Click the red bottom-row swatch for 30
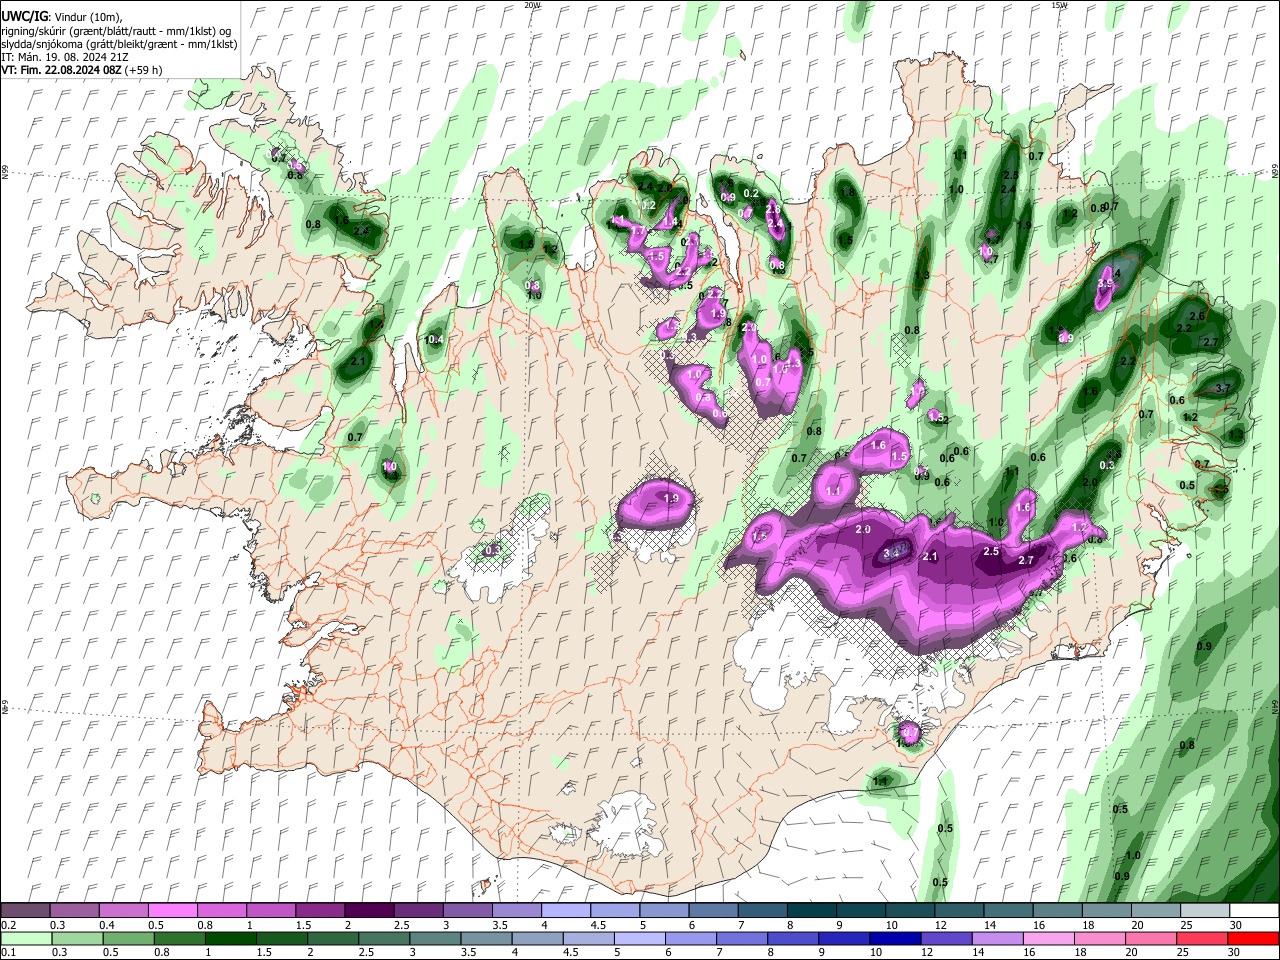 tap(1254, 938)
